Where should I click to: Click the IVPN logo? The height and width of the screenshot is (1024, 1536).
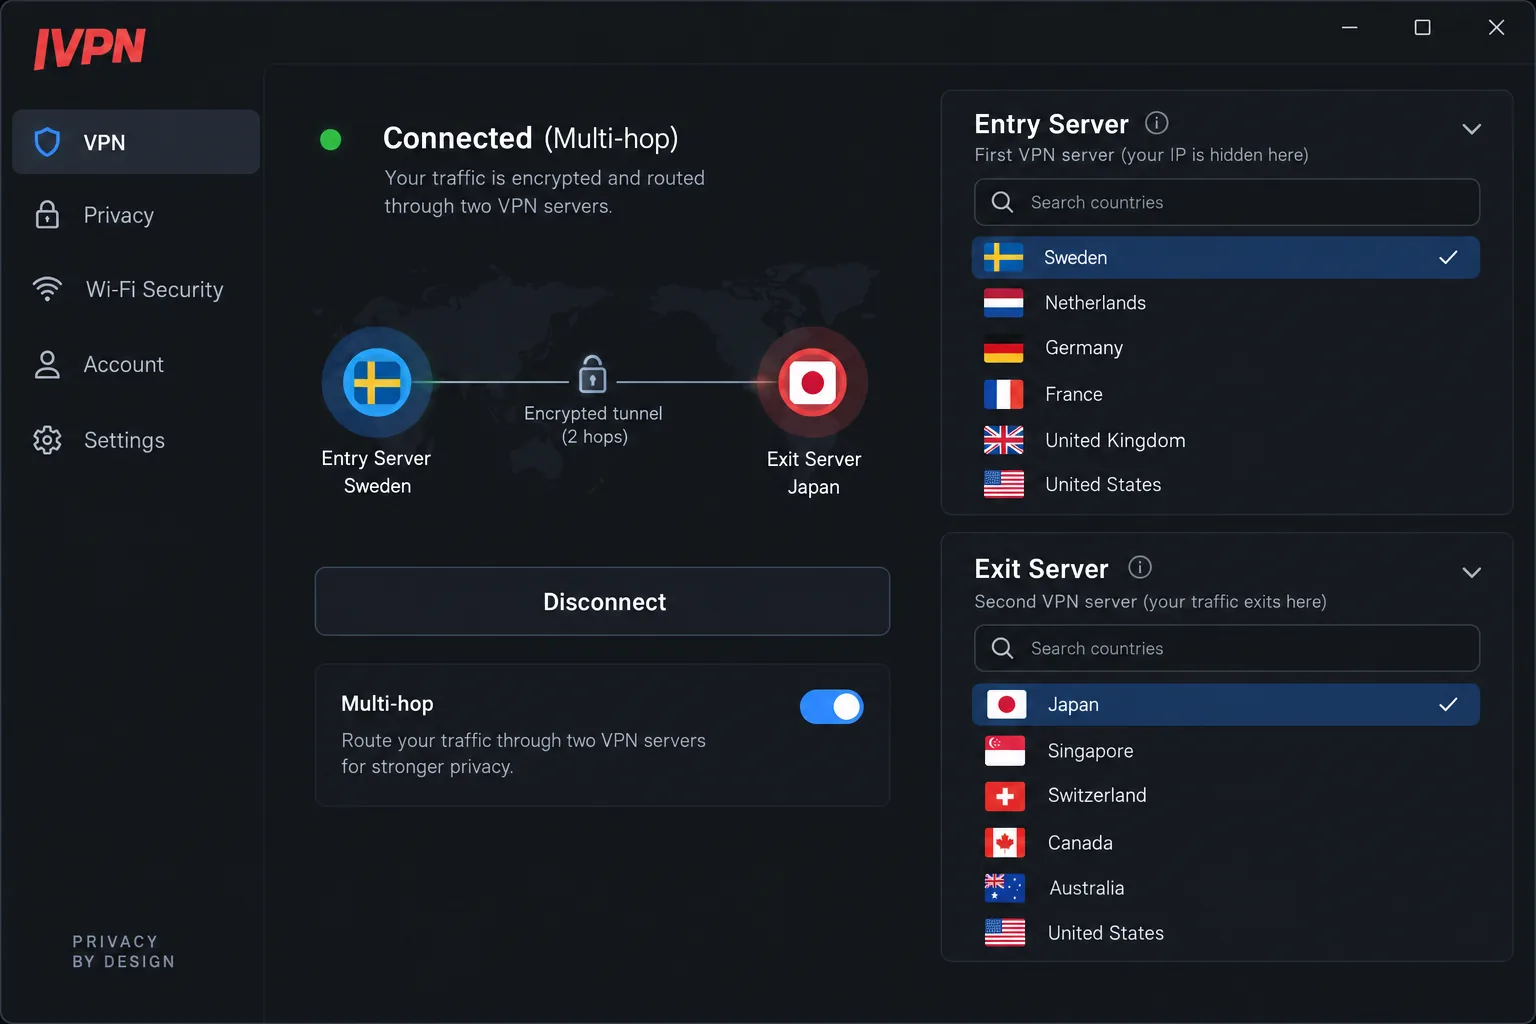90,47
